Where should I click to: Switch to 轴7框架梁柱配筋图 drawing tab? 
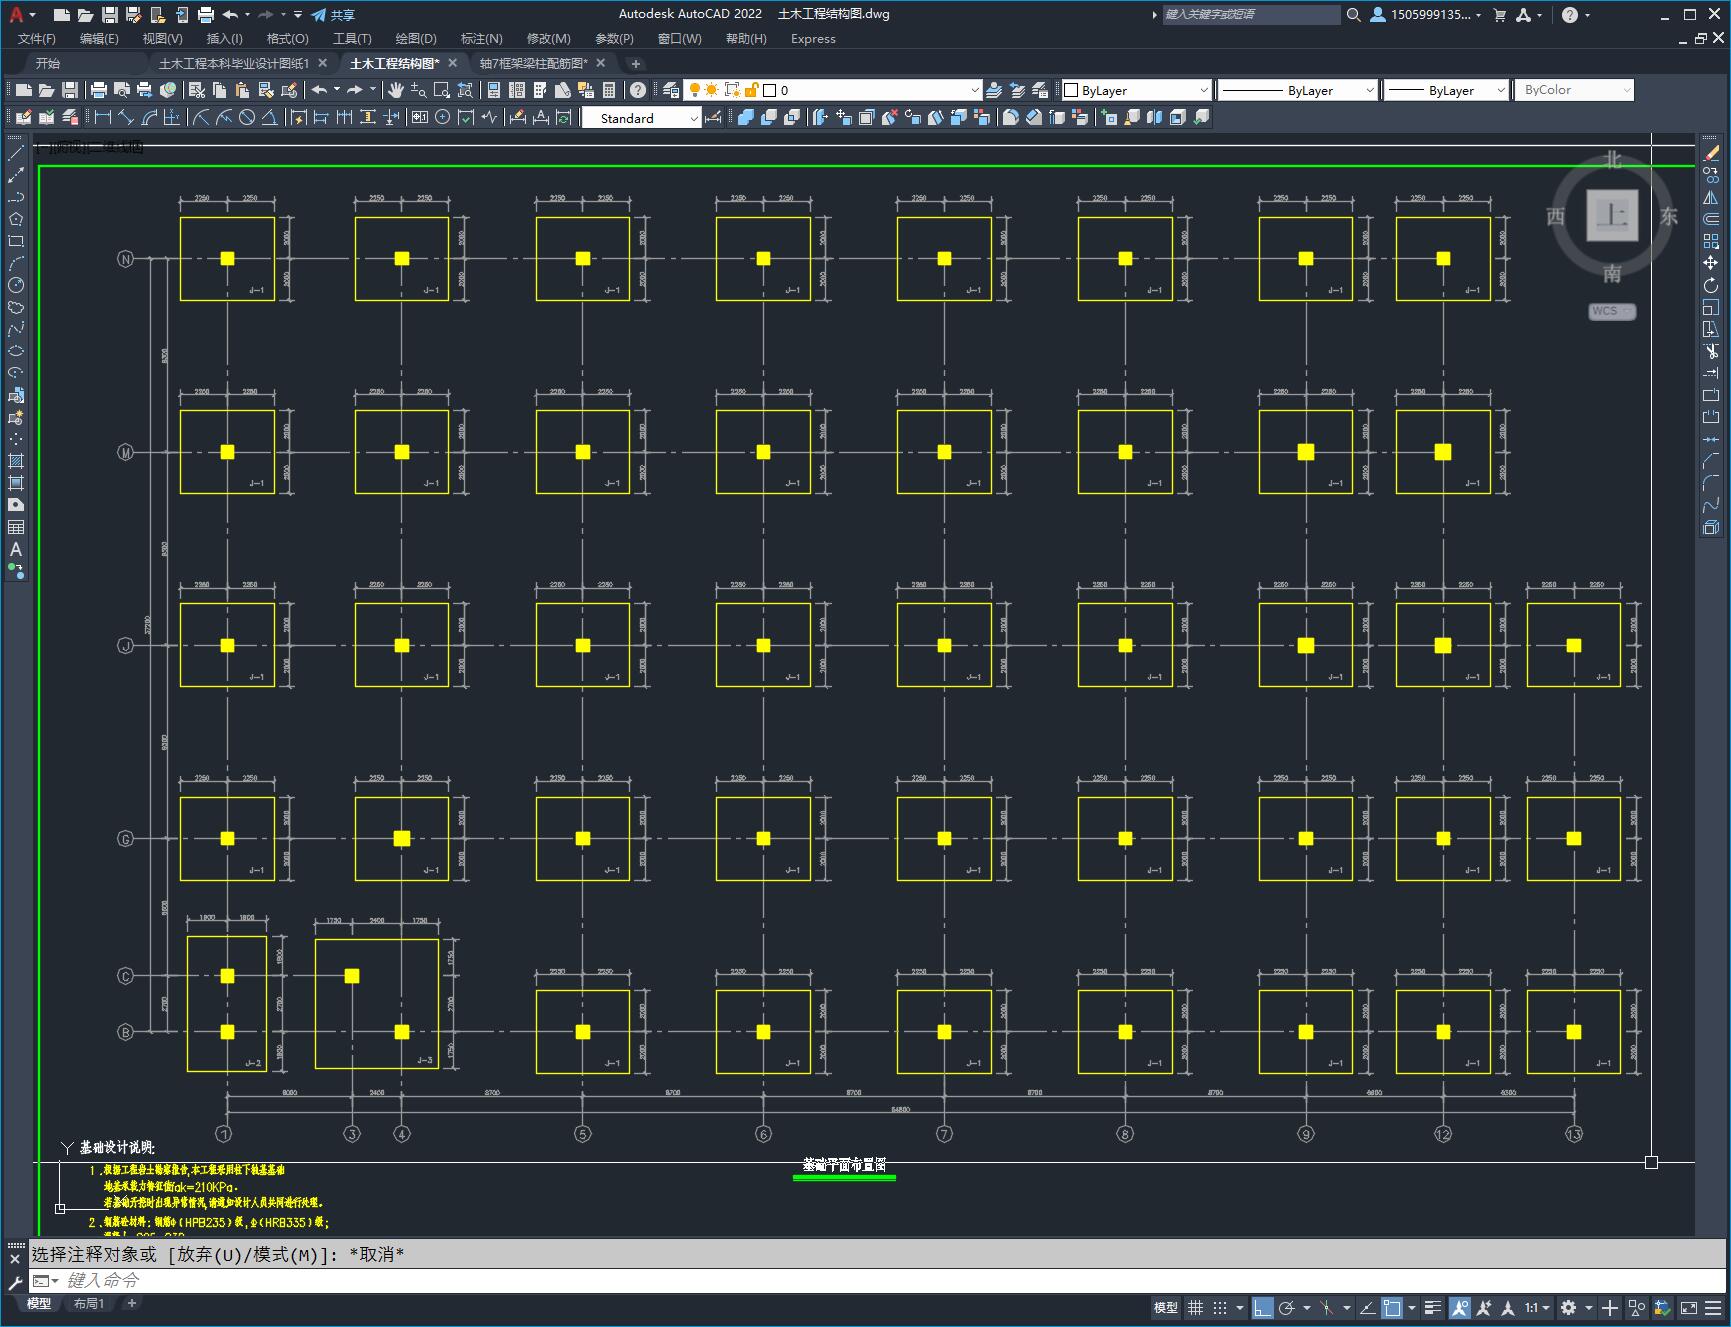click(x=533, y=63)
